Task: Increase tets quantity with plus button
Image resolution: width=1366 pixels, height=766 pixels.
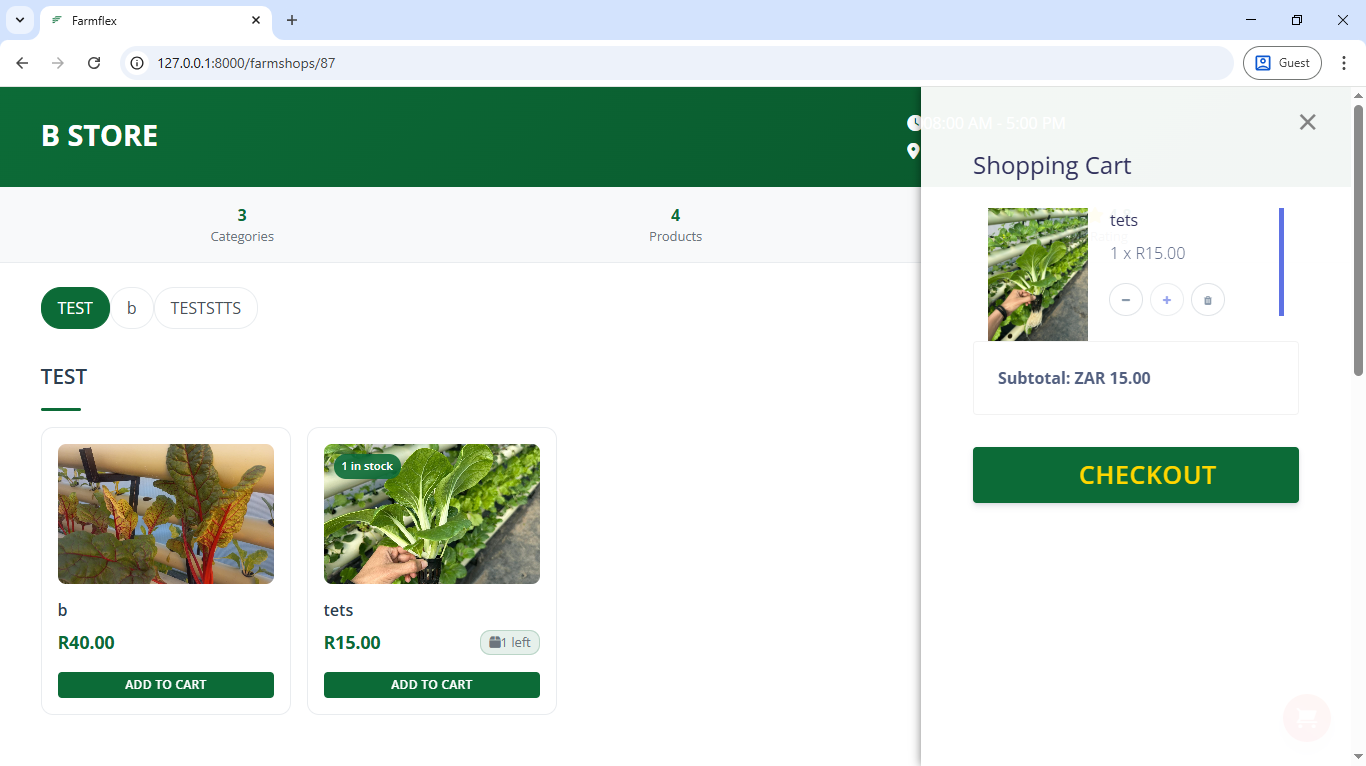Action: point(1167,300)
